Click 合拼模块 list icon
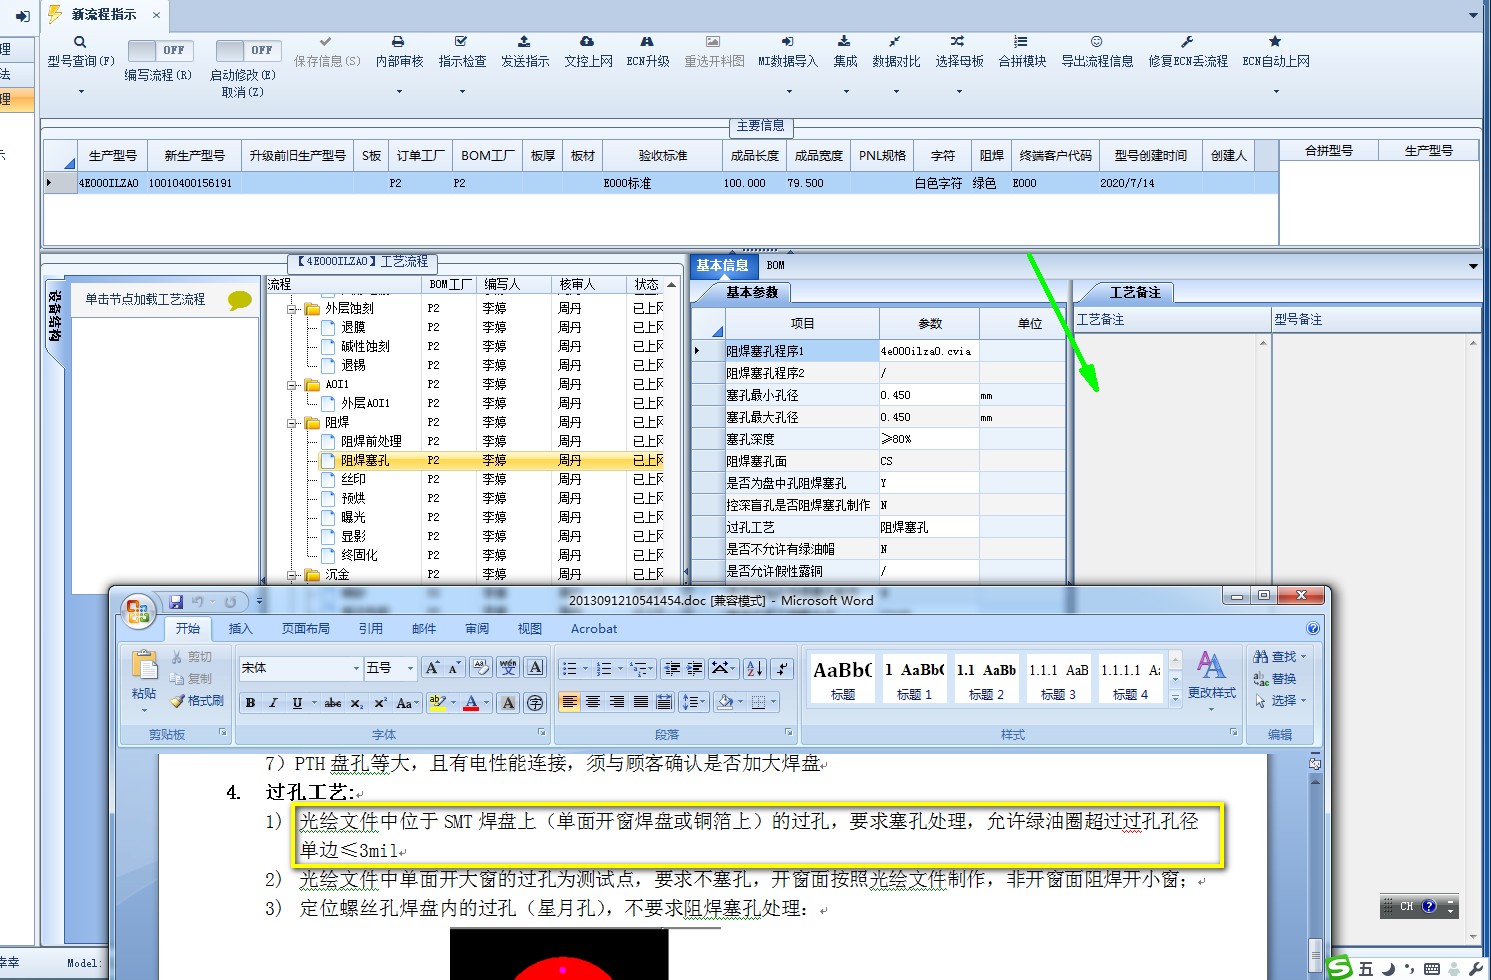 pyautogui.click(x=1021, y=42)
